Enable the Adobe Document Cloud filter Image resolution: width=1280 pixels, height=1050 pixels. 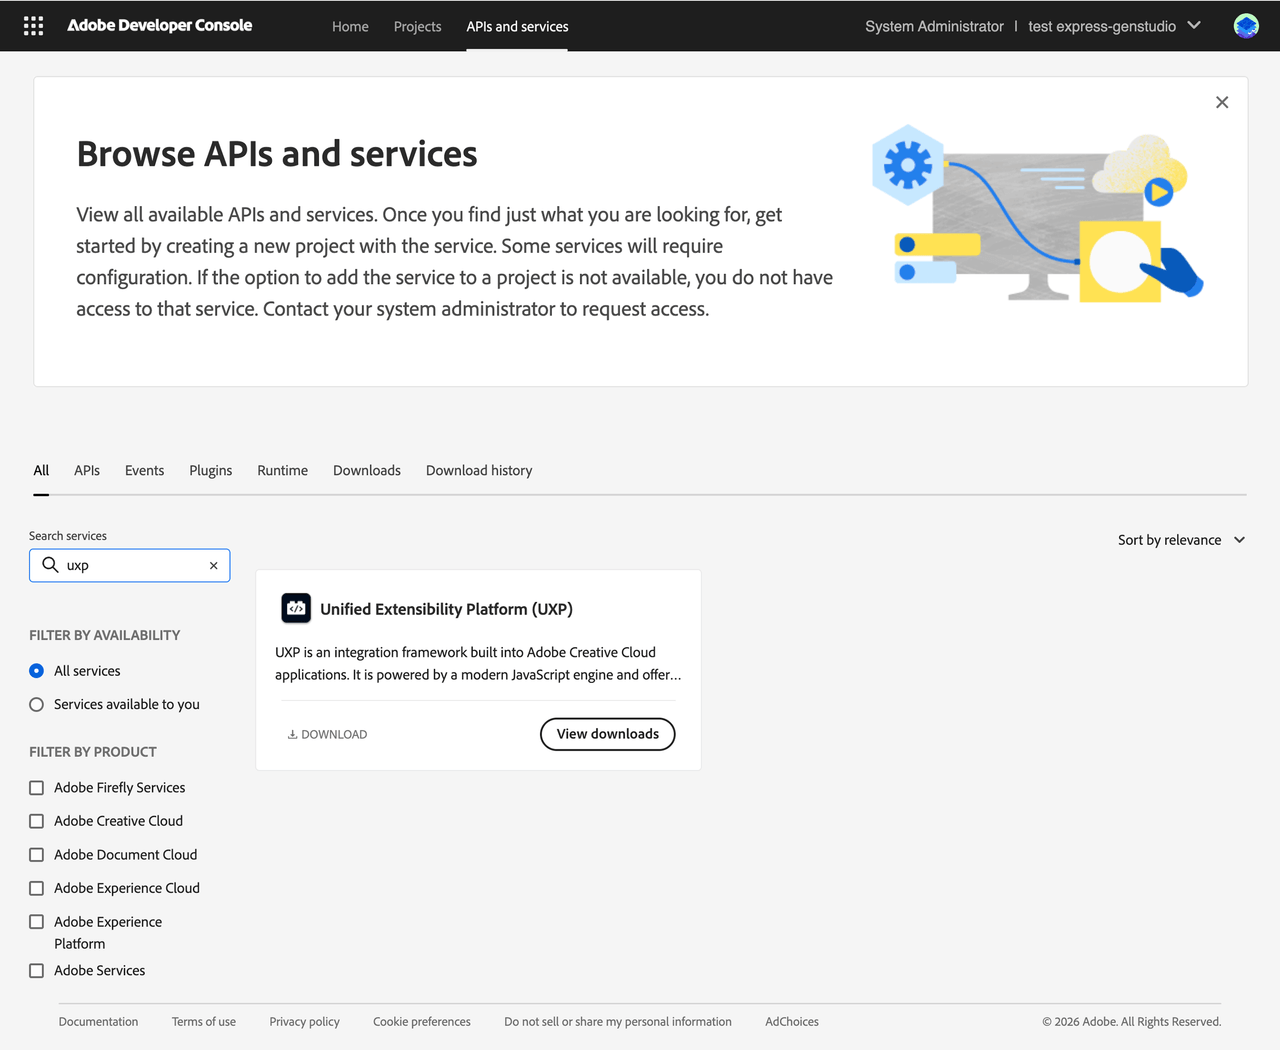click(x=36, y=854)
